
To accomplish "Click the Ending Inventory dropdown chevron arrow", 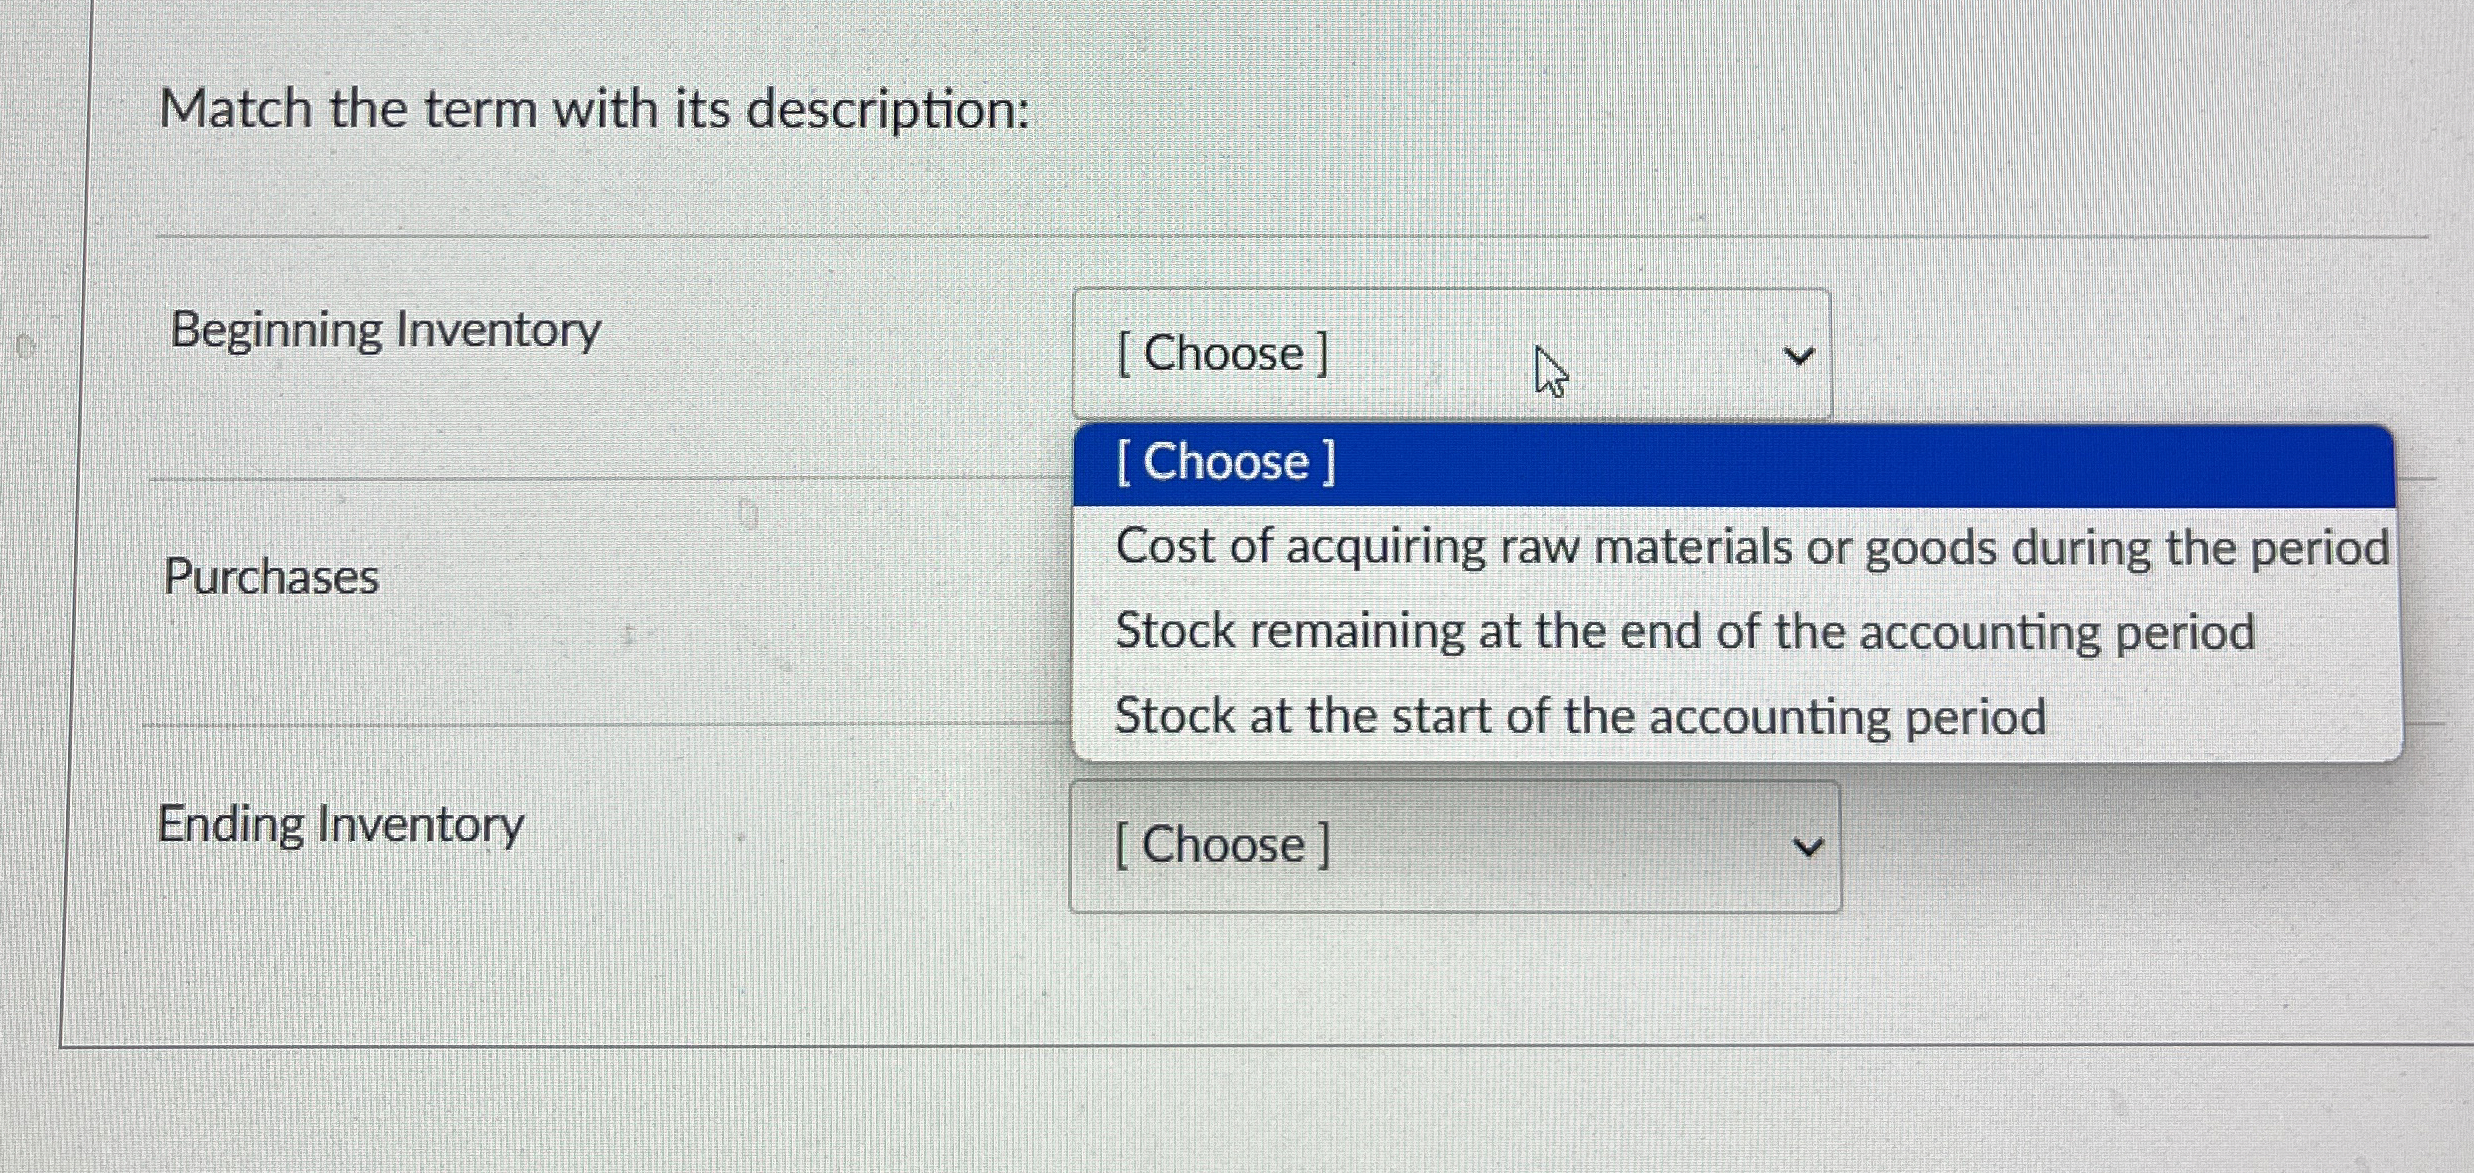I will 1807,848.
